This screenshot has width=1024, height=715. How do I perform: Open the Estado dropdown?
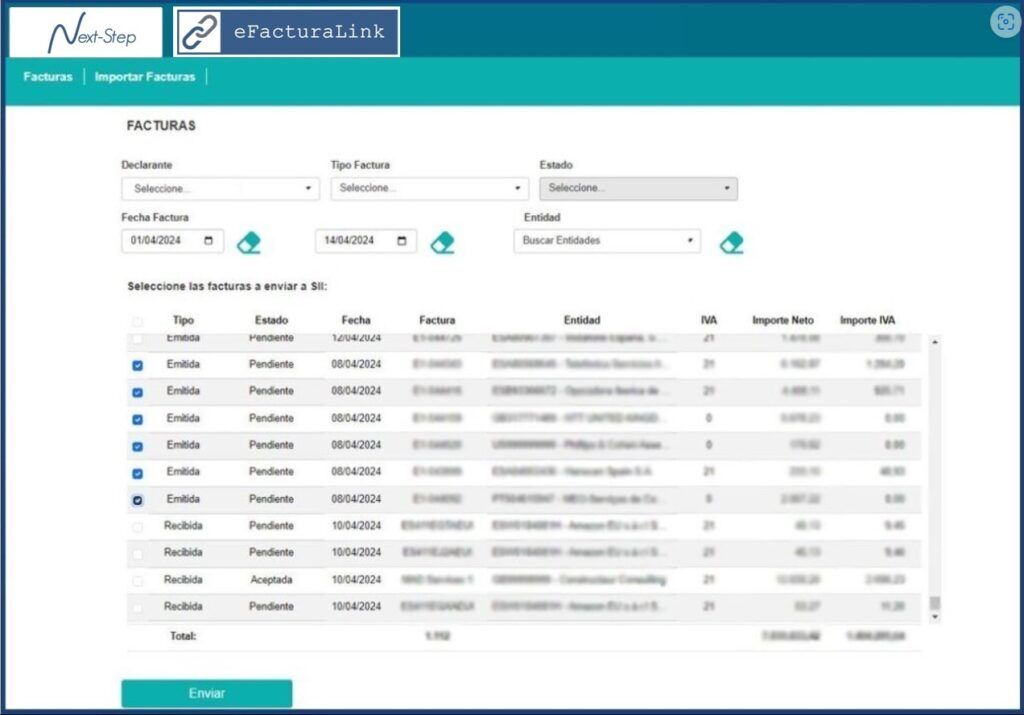tap(639, 188)
